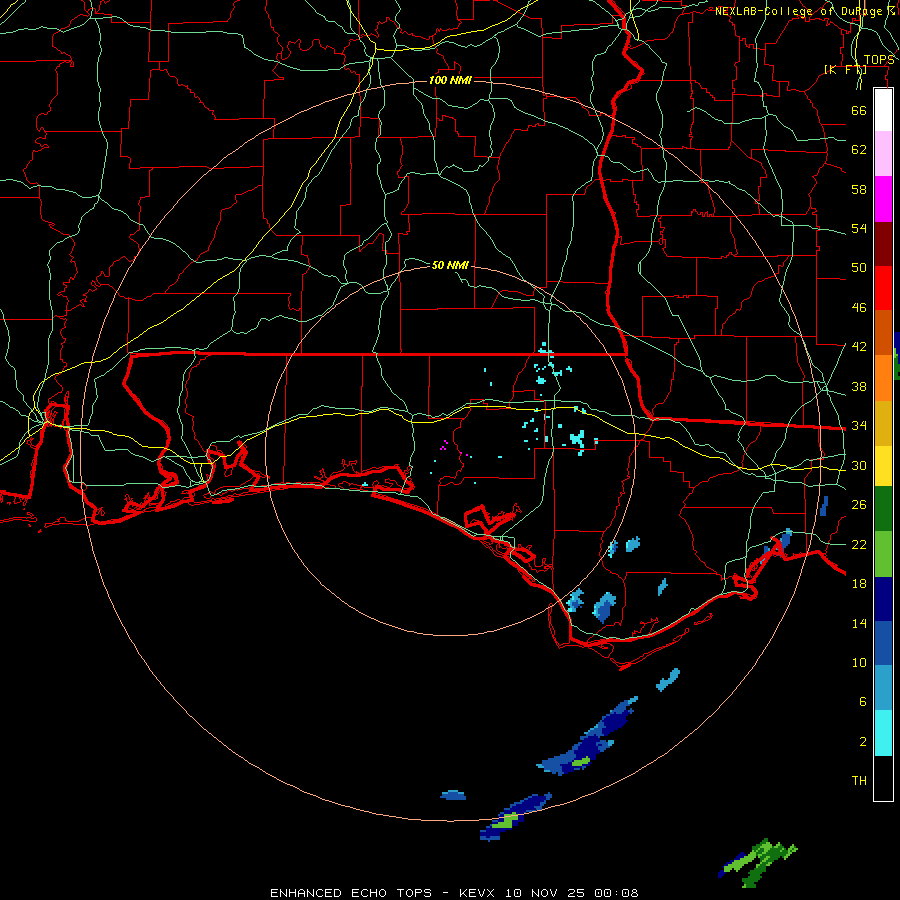Click the "30" legend value

pos(859,465)
